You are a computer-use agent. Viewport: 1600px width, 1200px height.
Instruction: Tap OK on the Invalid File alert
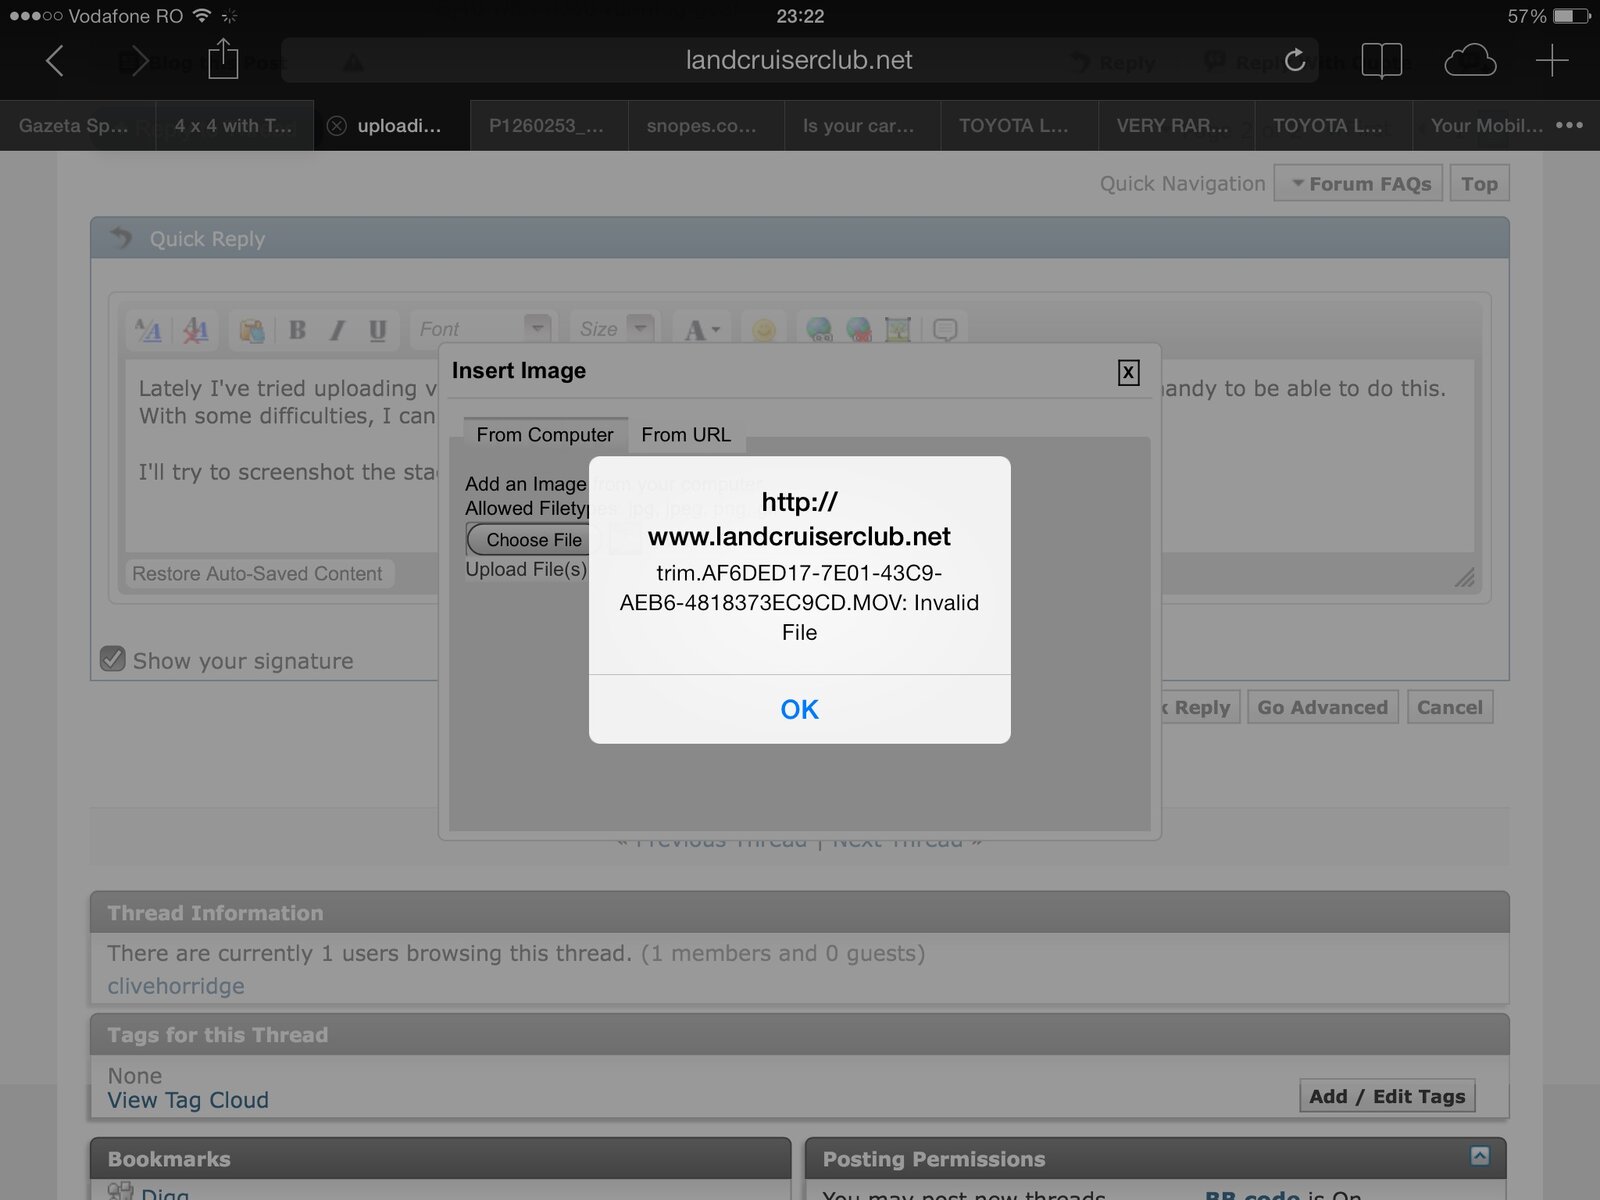point(799,709)
